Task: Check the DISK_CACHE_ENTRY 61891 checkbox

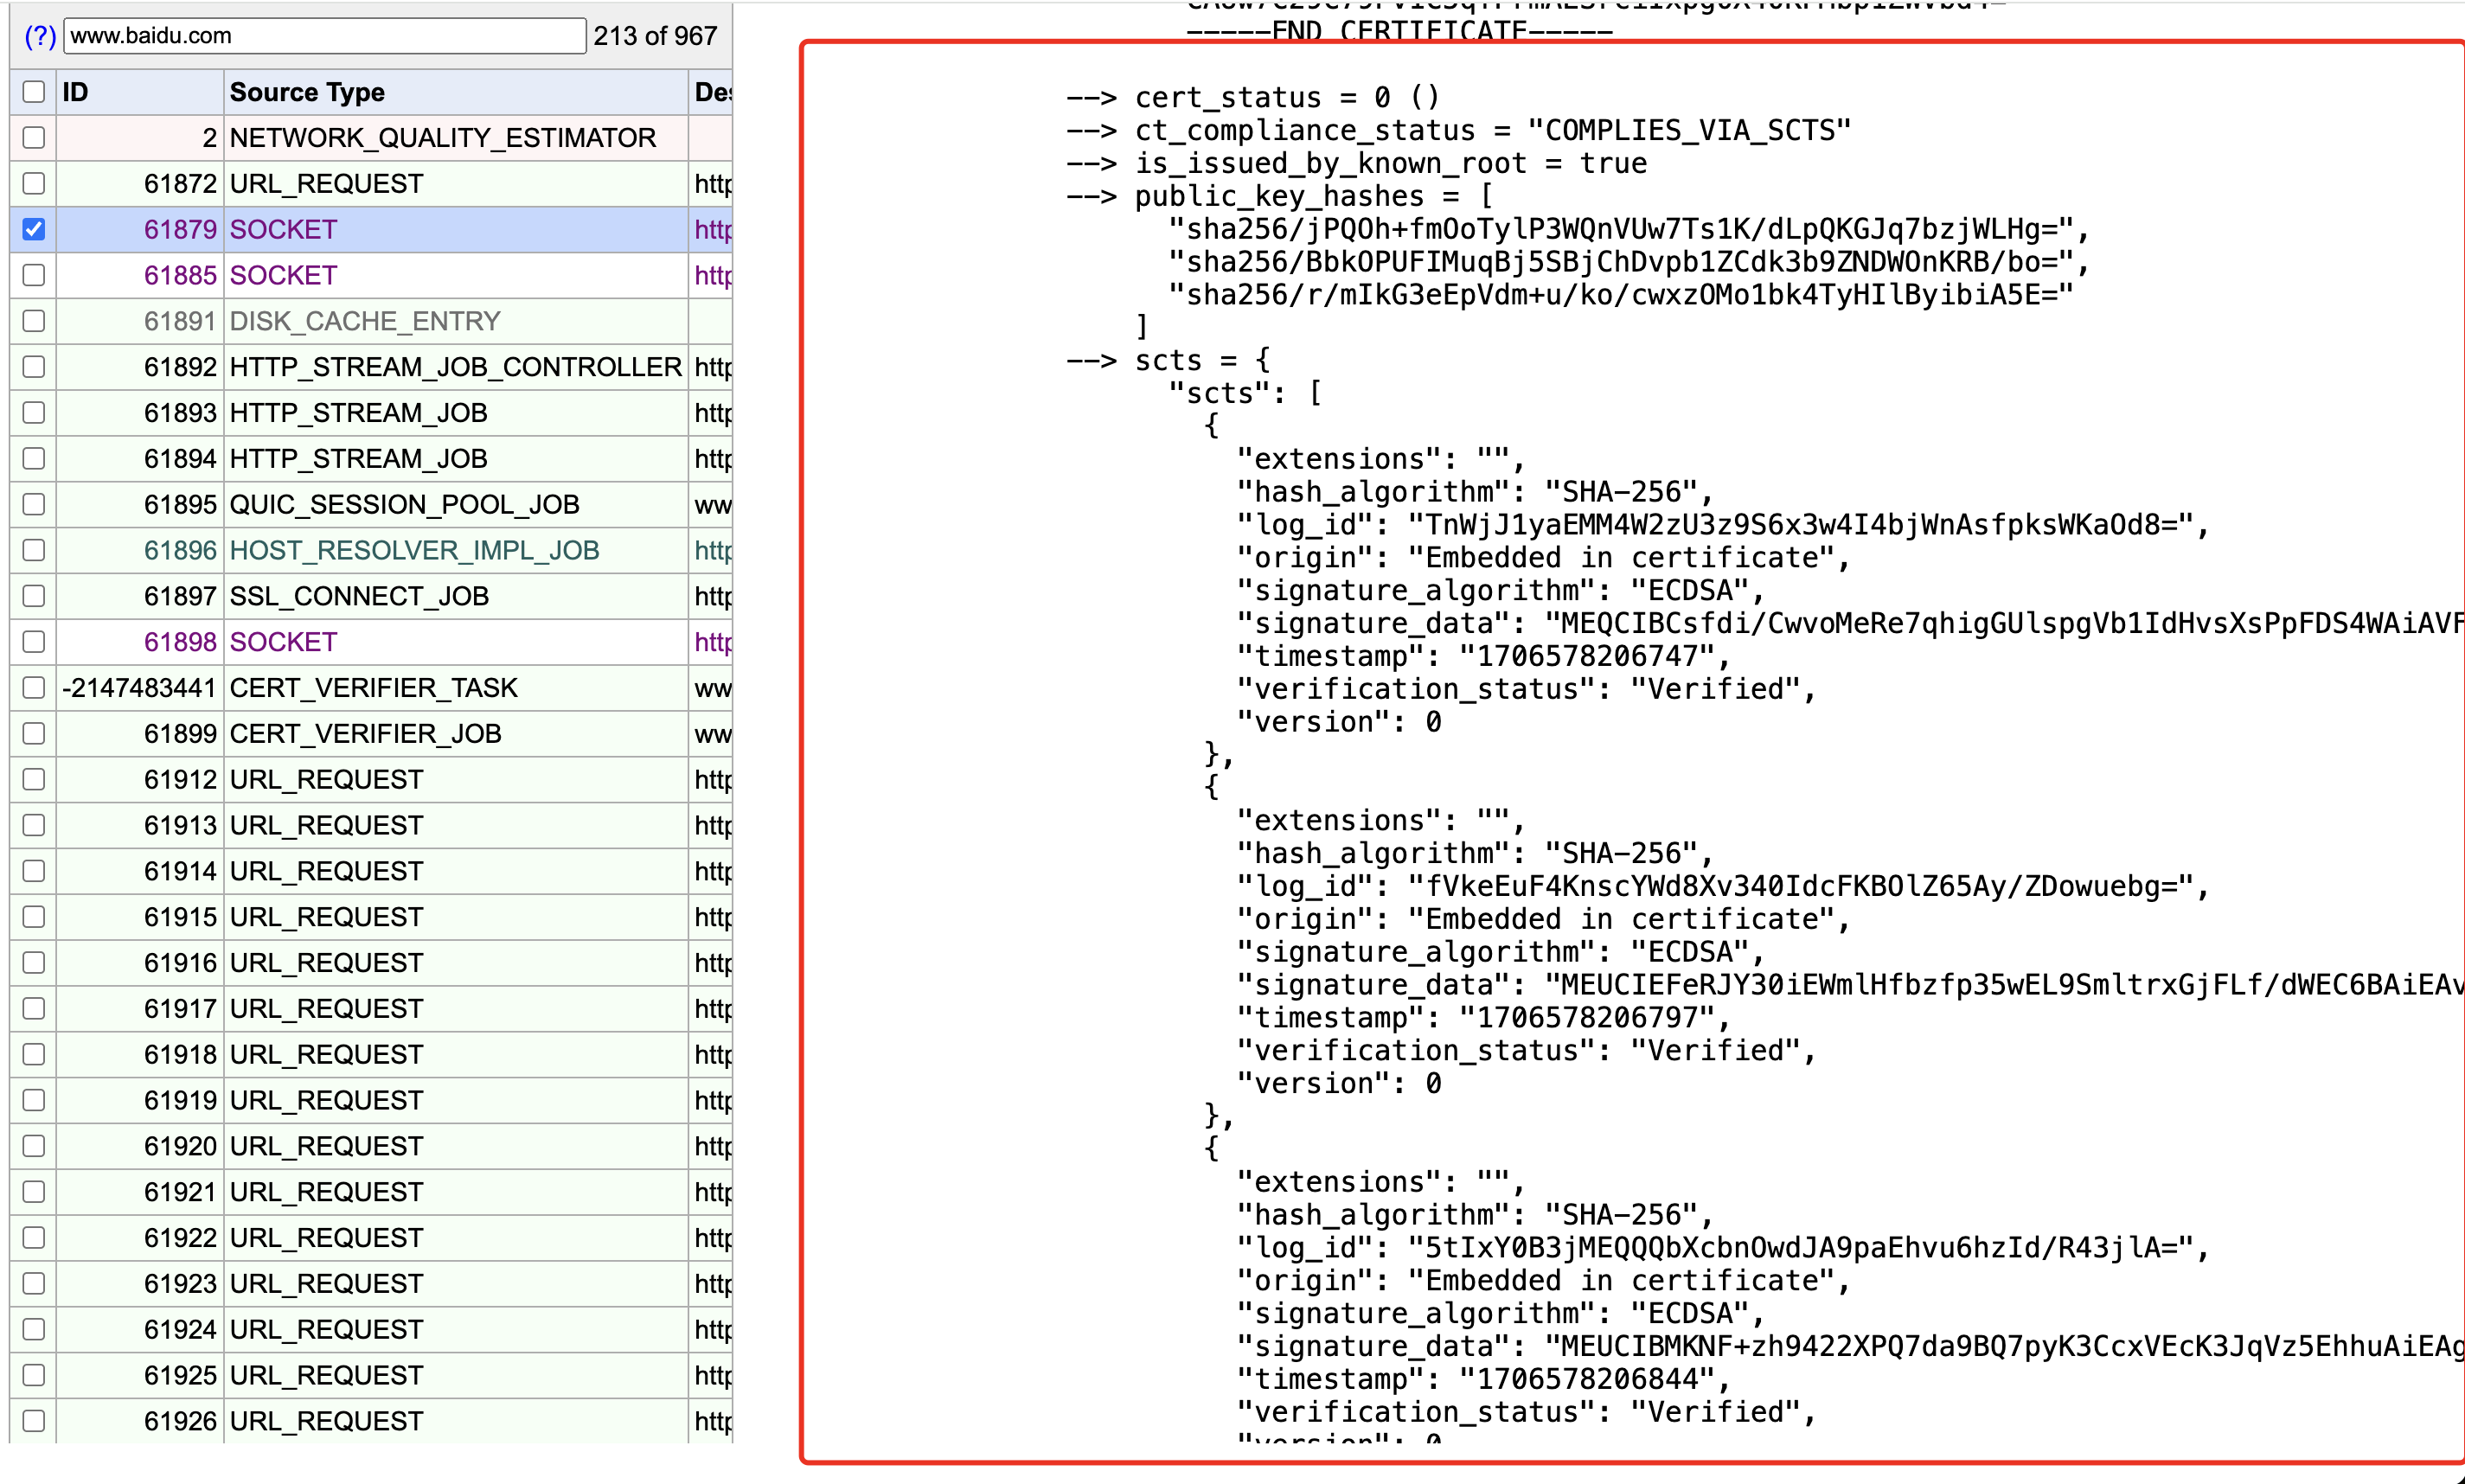Action: pos(34,321)
